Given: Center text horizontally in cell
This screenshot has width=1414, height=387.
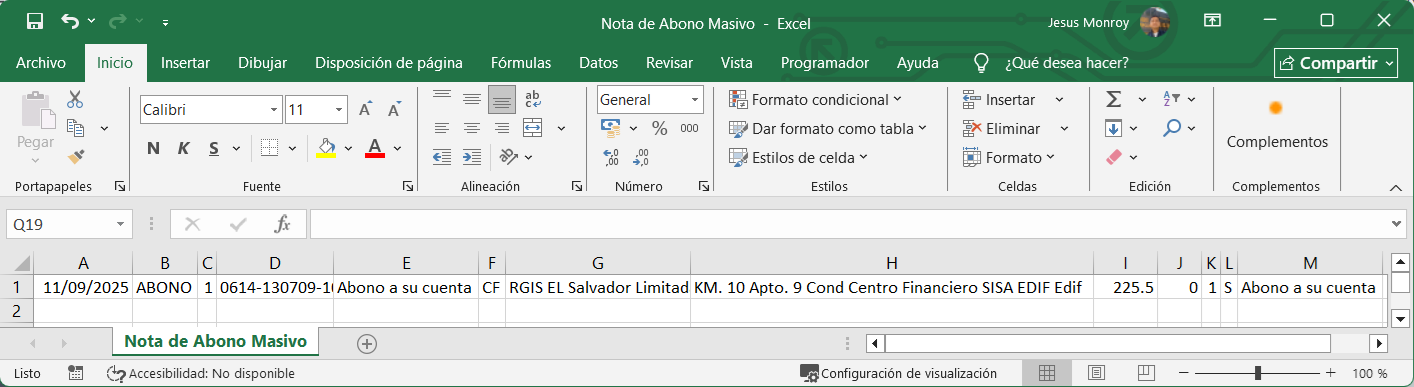Looking at the screenshot, I should point(471,128).
